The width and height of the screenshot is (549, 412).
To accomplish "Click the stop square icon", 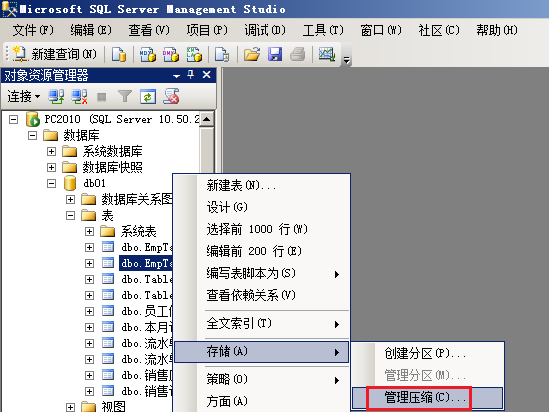I will pyautogui.click(x=102, y=97).
